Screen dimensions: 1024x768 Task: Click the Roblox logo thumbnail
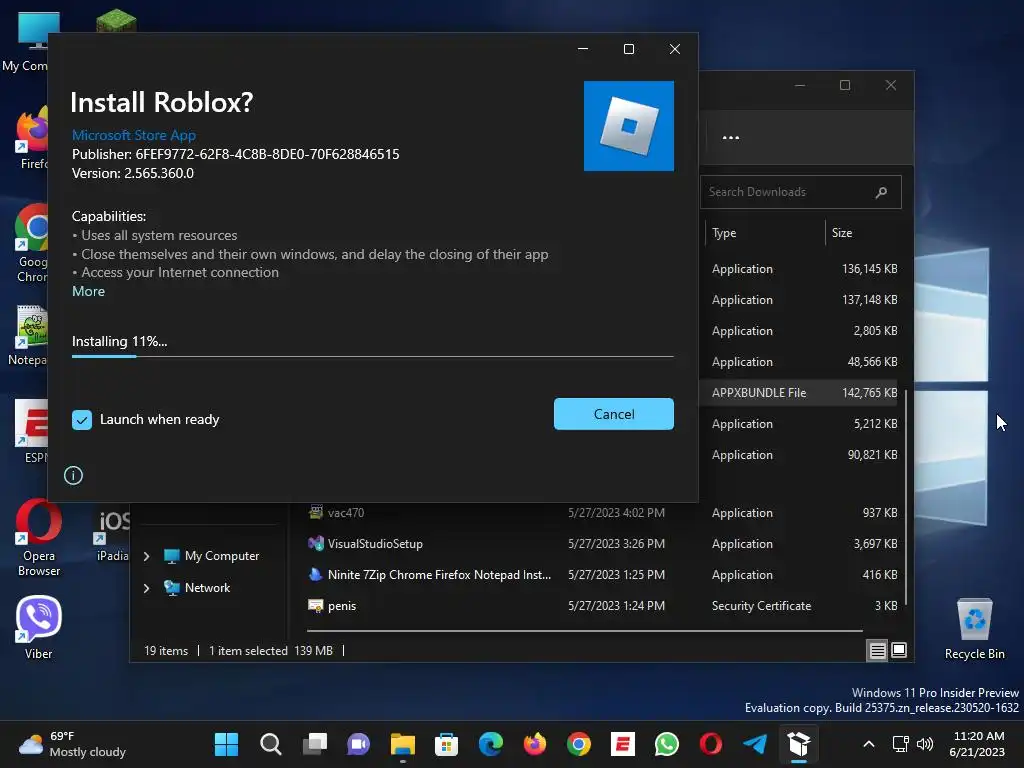[629, 126]
